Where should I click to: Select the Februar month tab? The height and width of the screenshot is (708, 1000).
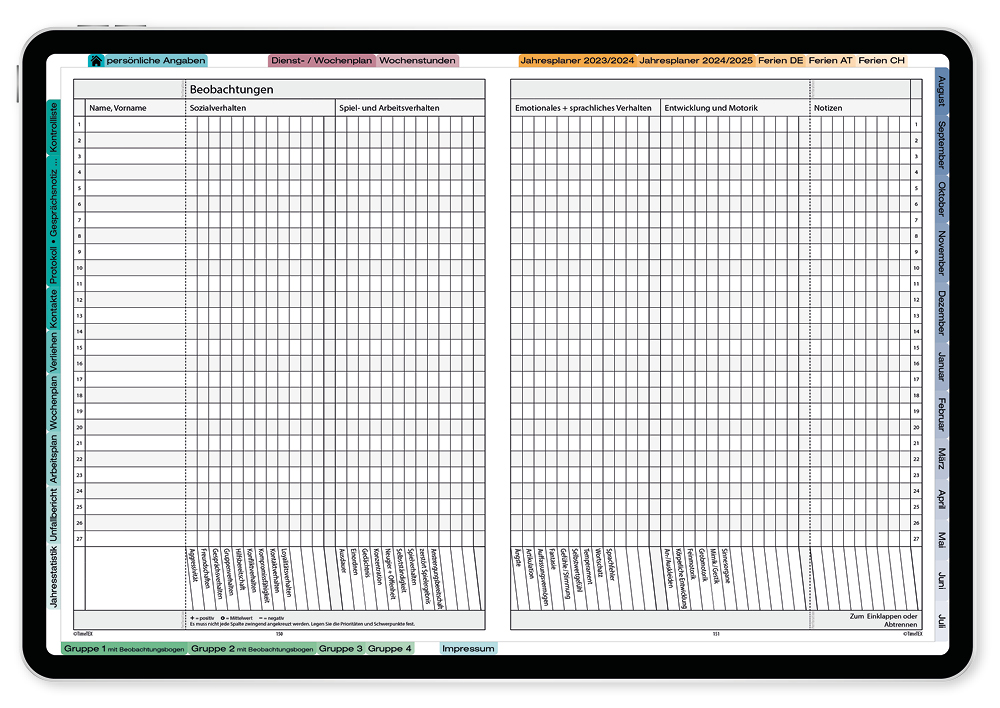[x=941, y=415]
